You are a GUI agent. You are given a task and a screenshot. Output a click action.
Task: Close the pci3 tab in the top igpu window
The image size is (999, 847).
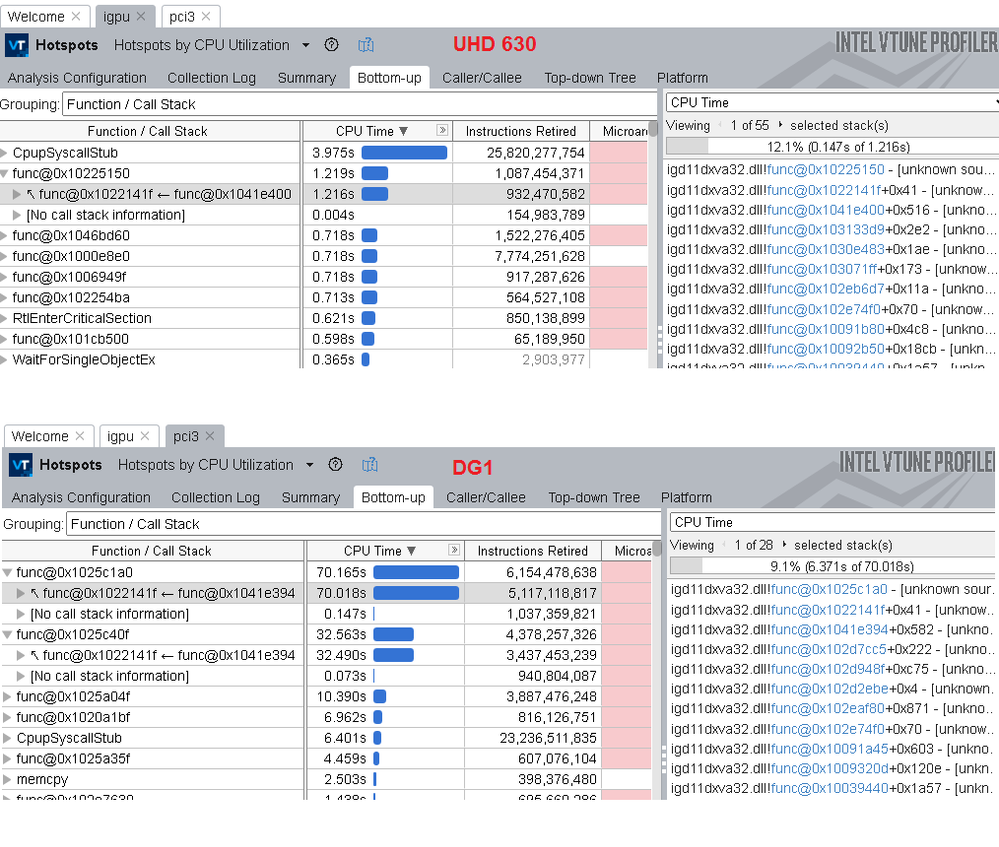pyautogui.click(x=206, y=16)
